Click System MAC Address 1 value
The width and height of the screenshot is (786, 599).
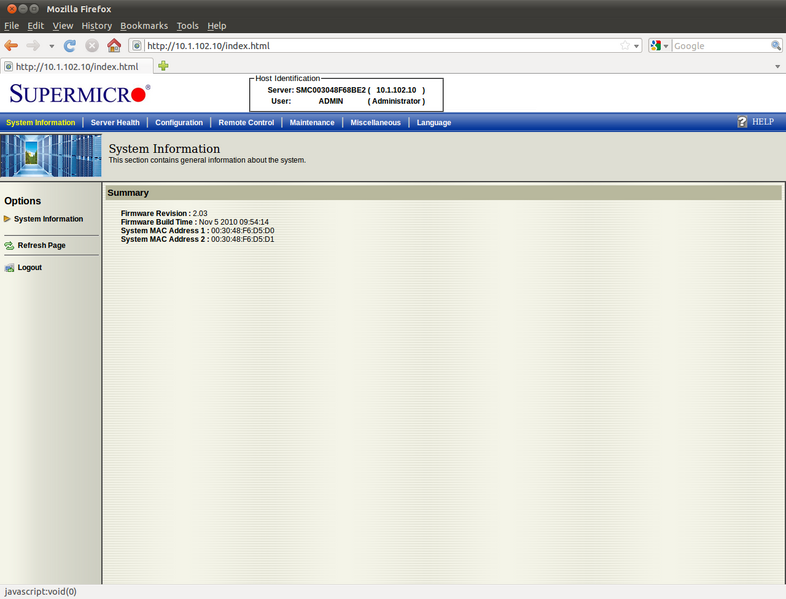coord(243,231)
